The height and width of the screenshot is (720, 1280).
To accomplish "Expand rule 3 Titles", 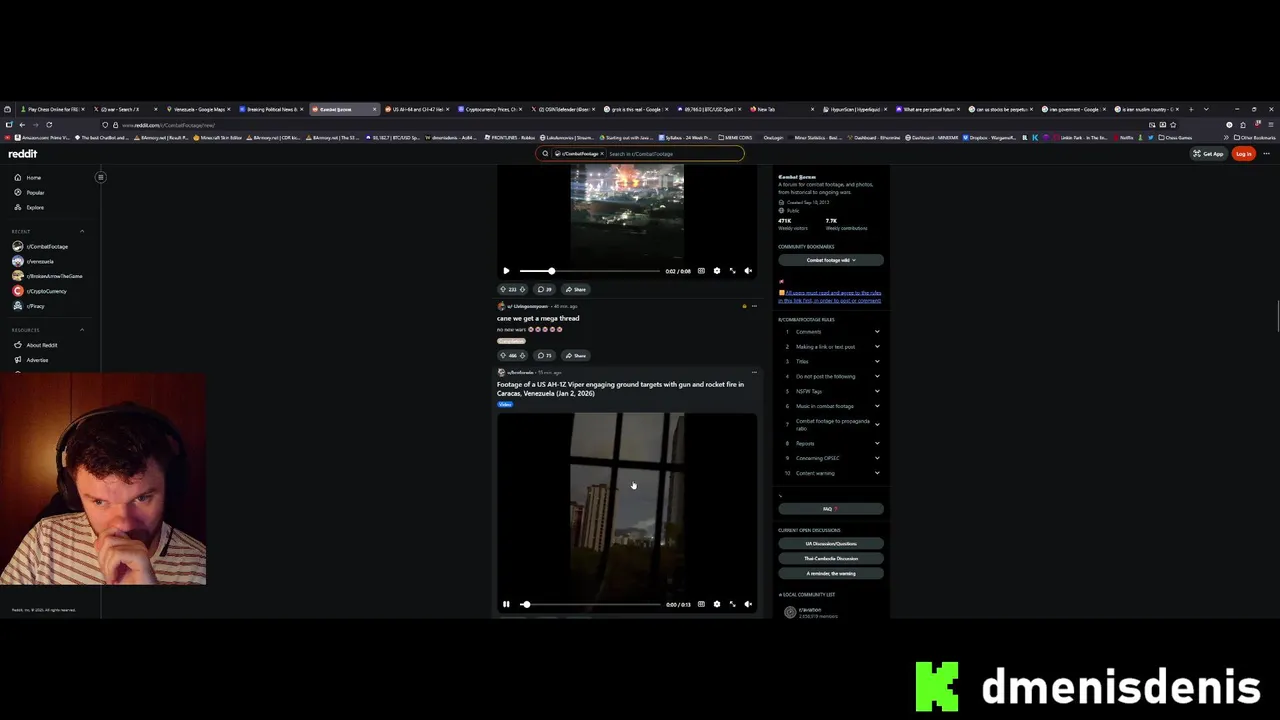I will point(831,361).
